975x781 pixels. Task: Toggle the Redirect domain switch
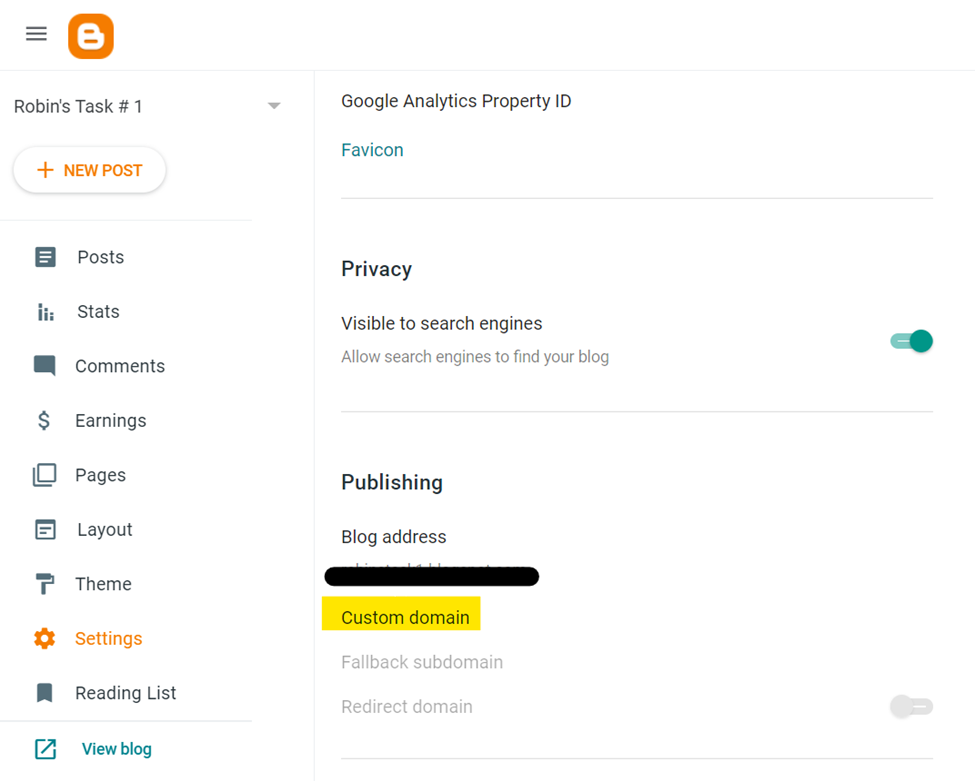[x=911, y=707]
